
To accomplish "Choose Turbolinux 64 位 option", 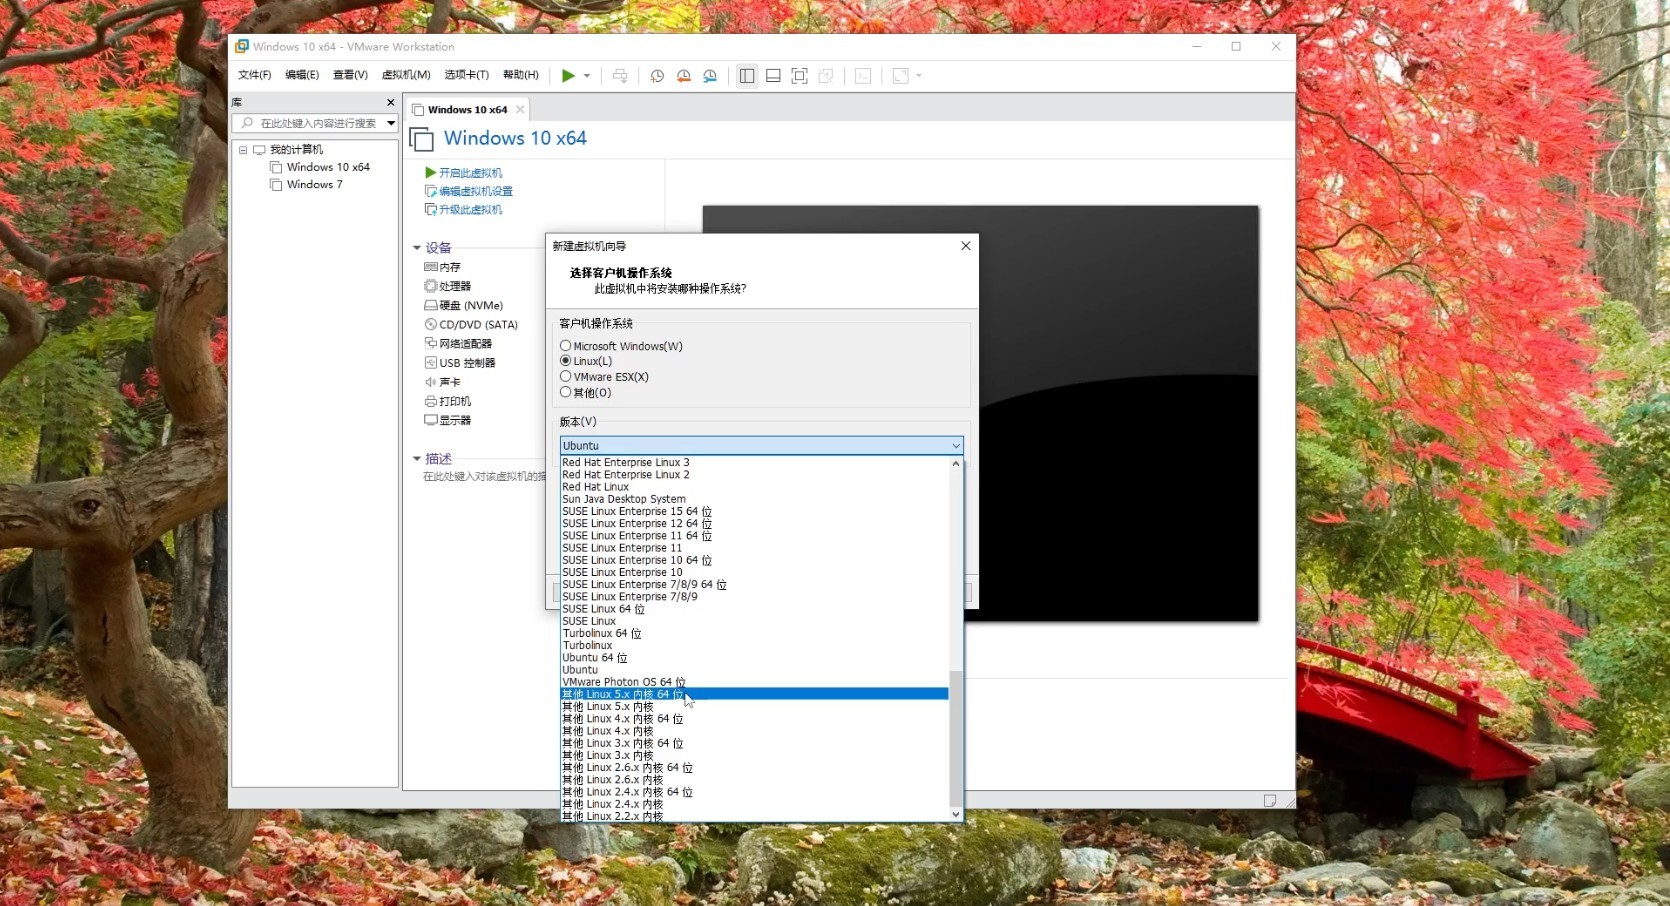I will click(754, 633).
